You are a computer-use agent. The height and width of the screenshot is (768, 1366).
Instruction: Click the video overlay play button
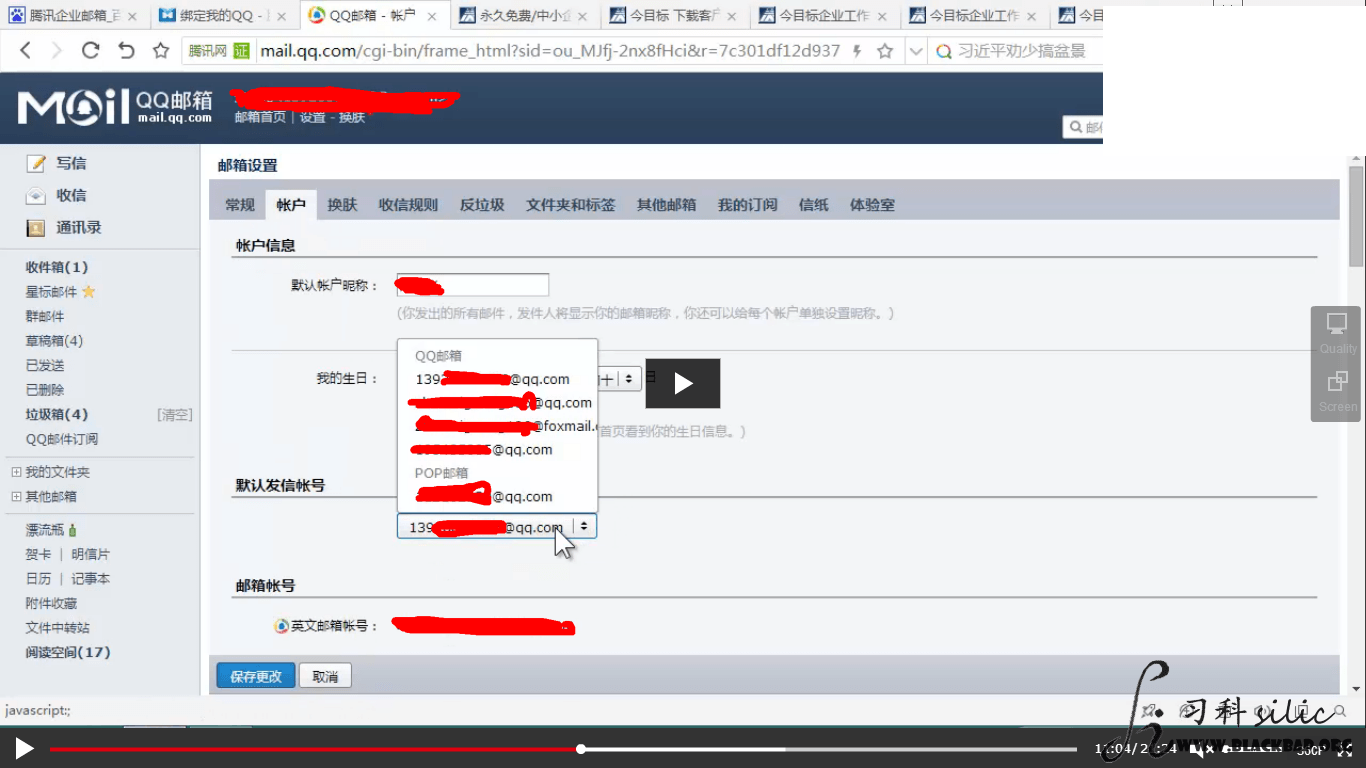pos(683,383)
